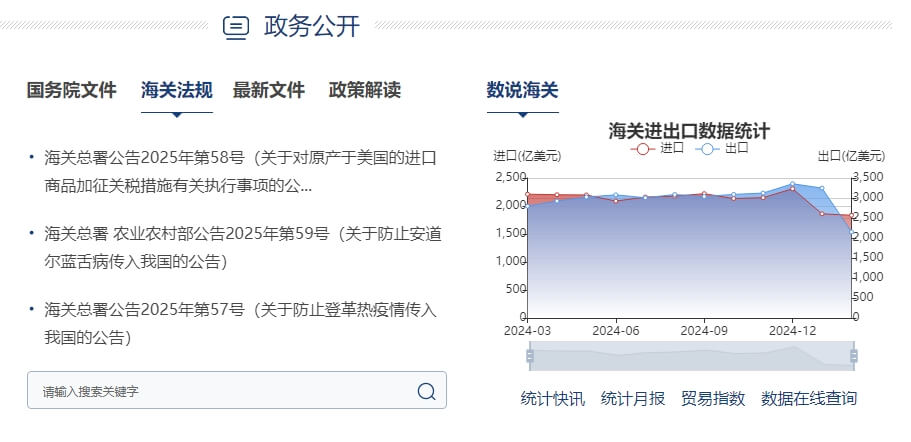
Task: Open 海关总署公告2025年第58号 announcement
Action: [240, 171]
